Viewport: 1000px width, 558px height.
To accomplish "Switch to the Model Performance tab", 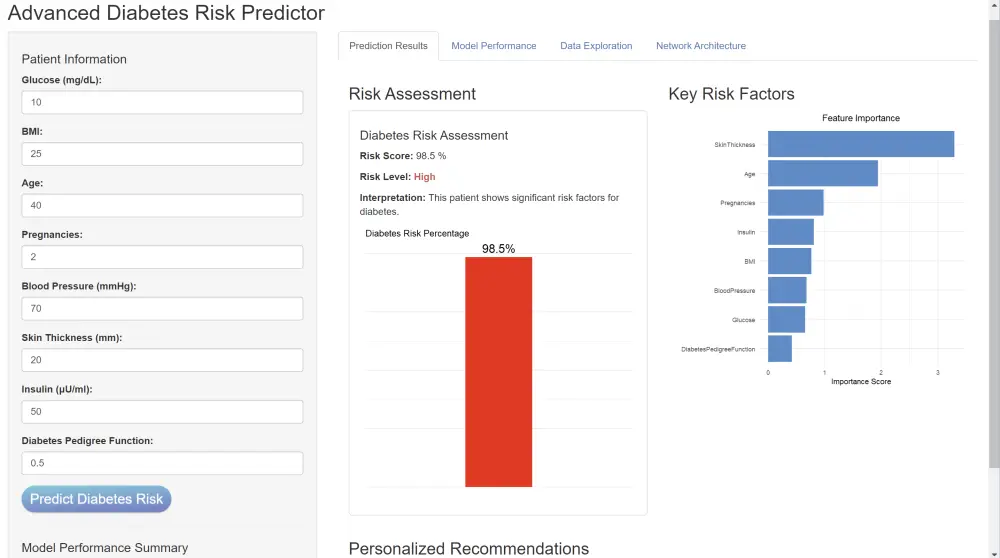I will [493, 46].
